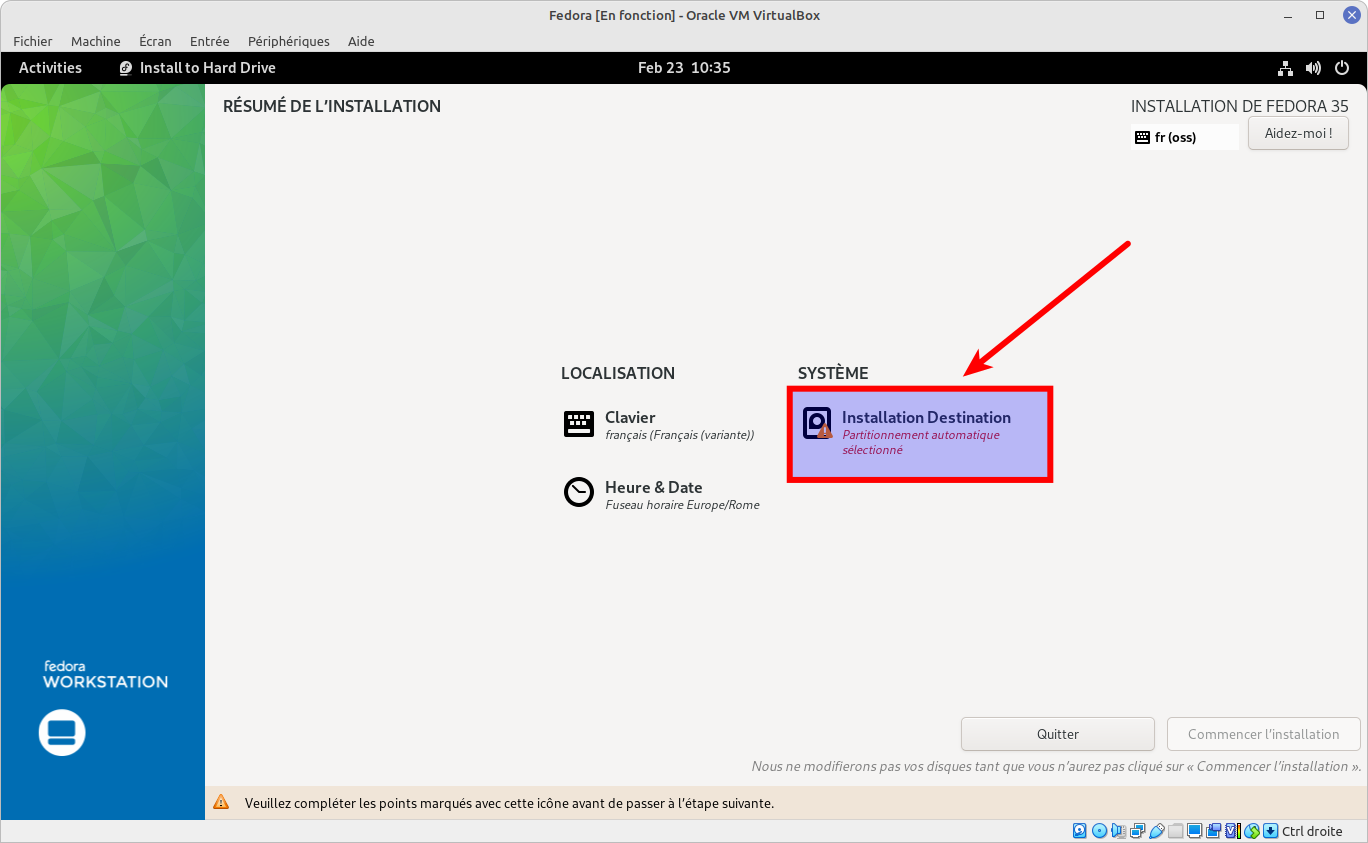The width and height of the screenshot is (1368, 843).
Task: Click Veuillez compléter les points warning message
Action: (x=509, y=803)
